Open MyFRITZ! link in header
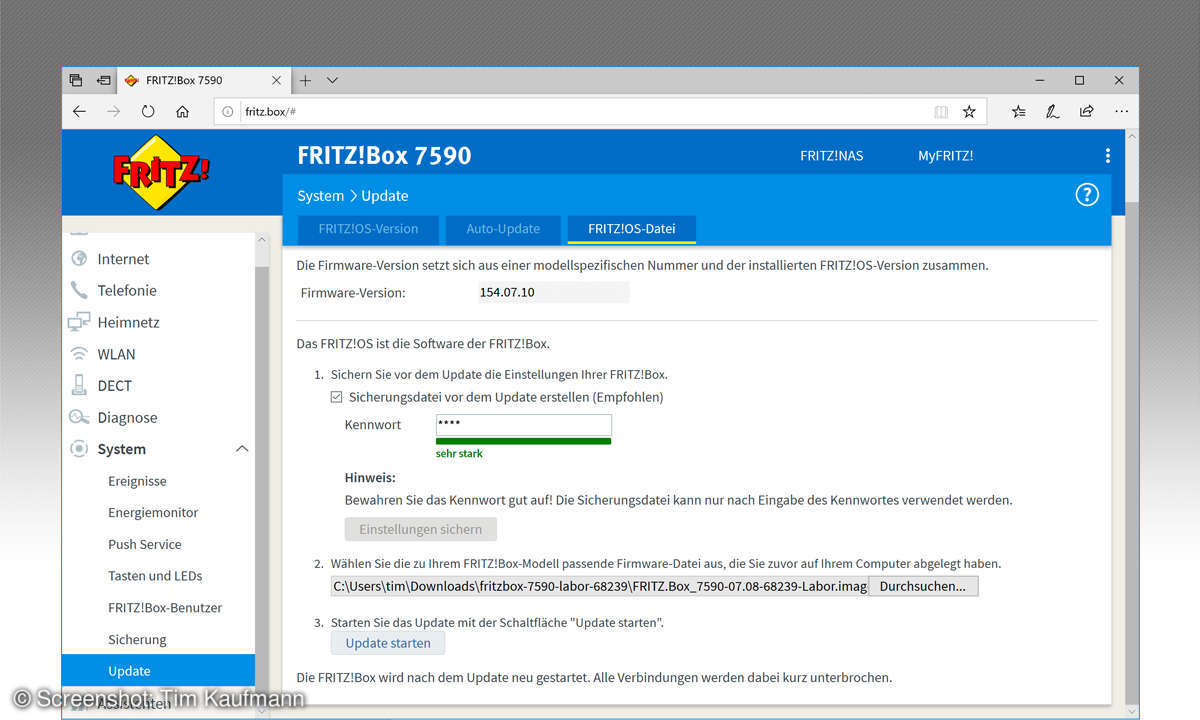This screenshot has width=1200, height=720. (945, 156)
